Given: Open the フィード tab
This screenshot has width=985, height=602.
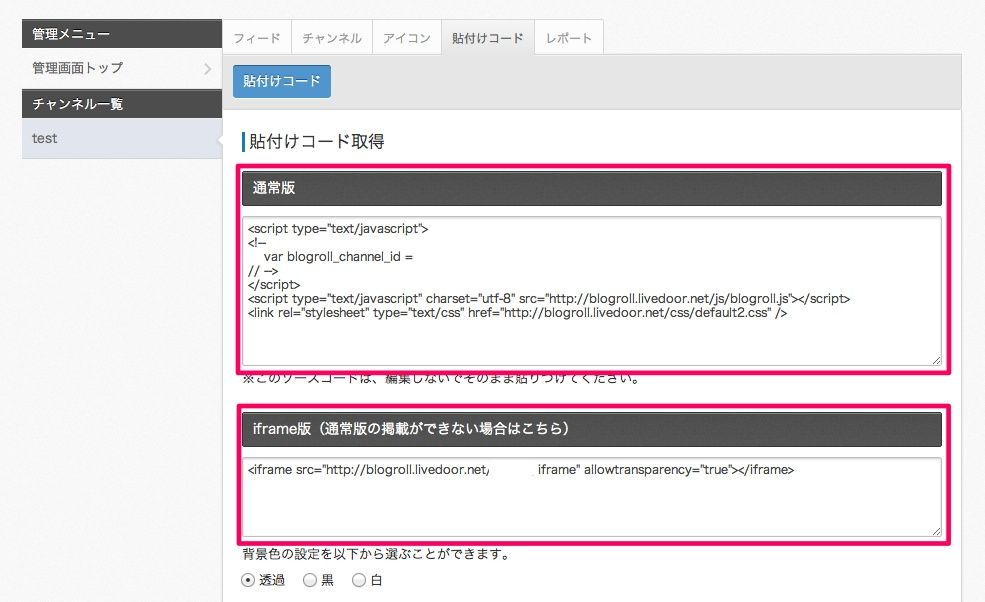Looking at the screenshot, I should pyautogui.click(x=257, y=38).
